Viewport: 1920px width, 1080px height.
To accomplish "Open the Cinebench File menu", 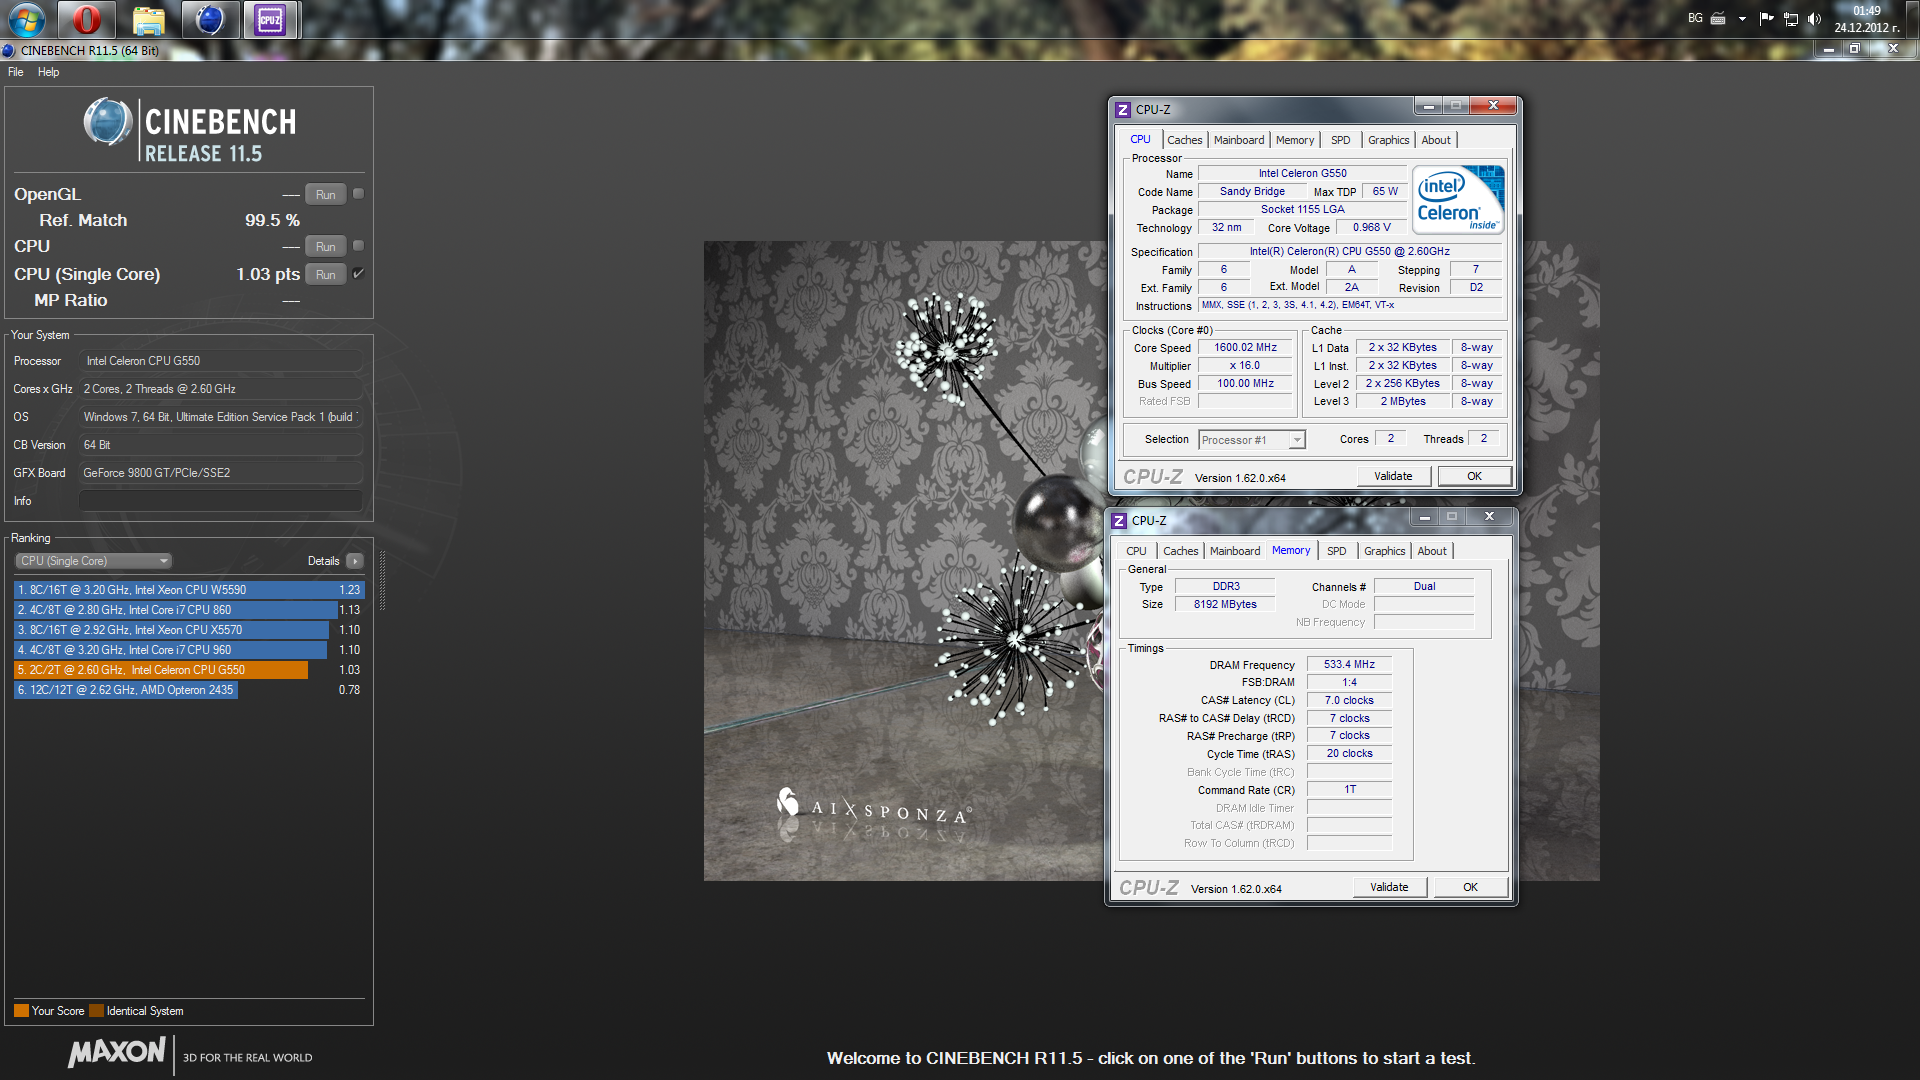I will coord(15,72).
